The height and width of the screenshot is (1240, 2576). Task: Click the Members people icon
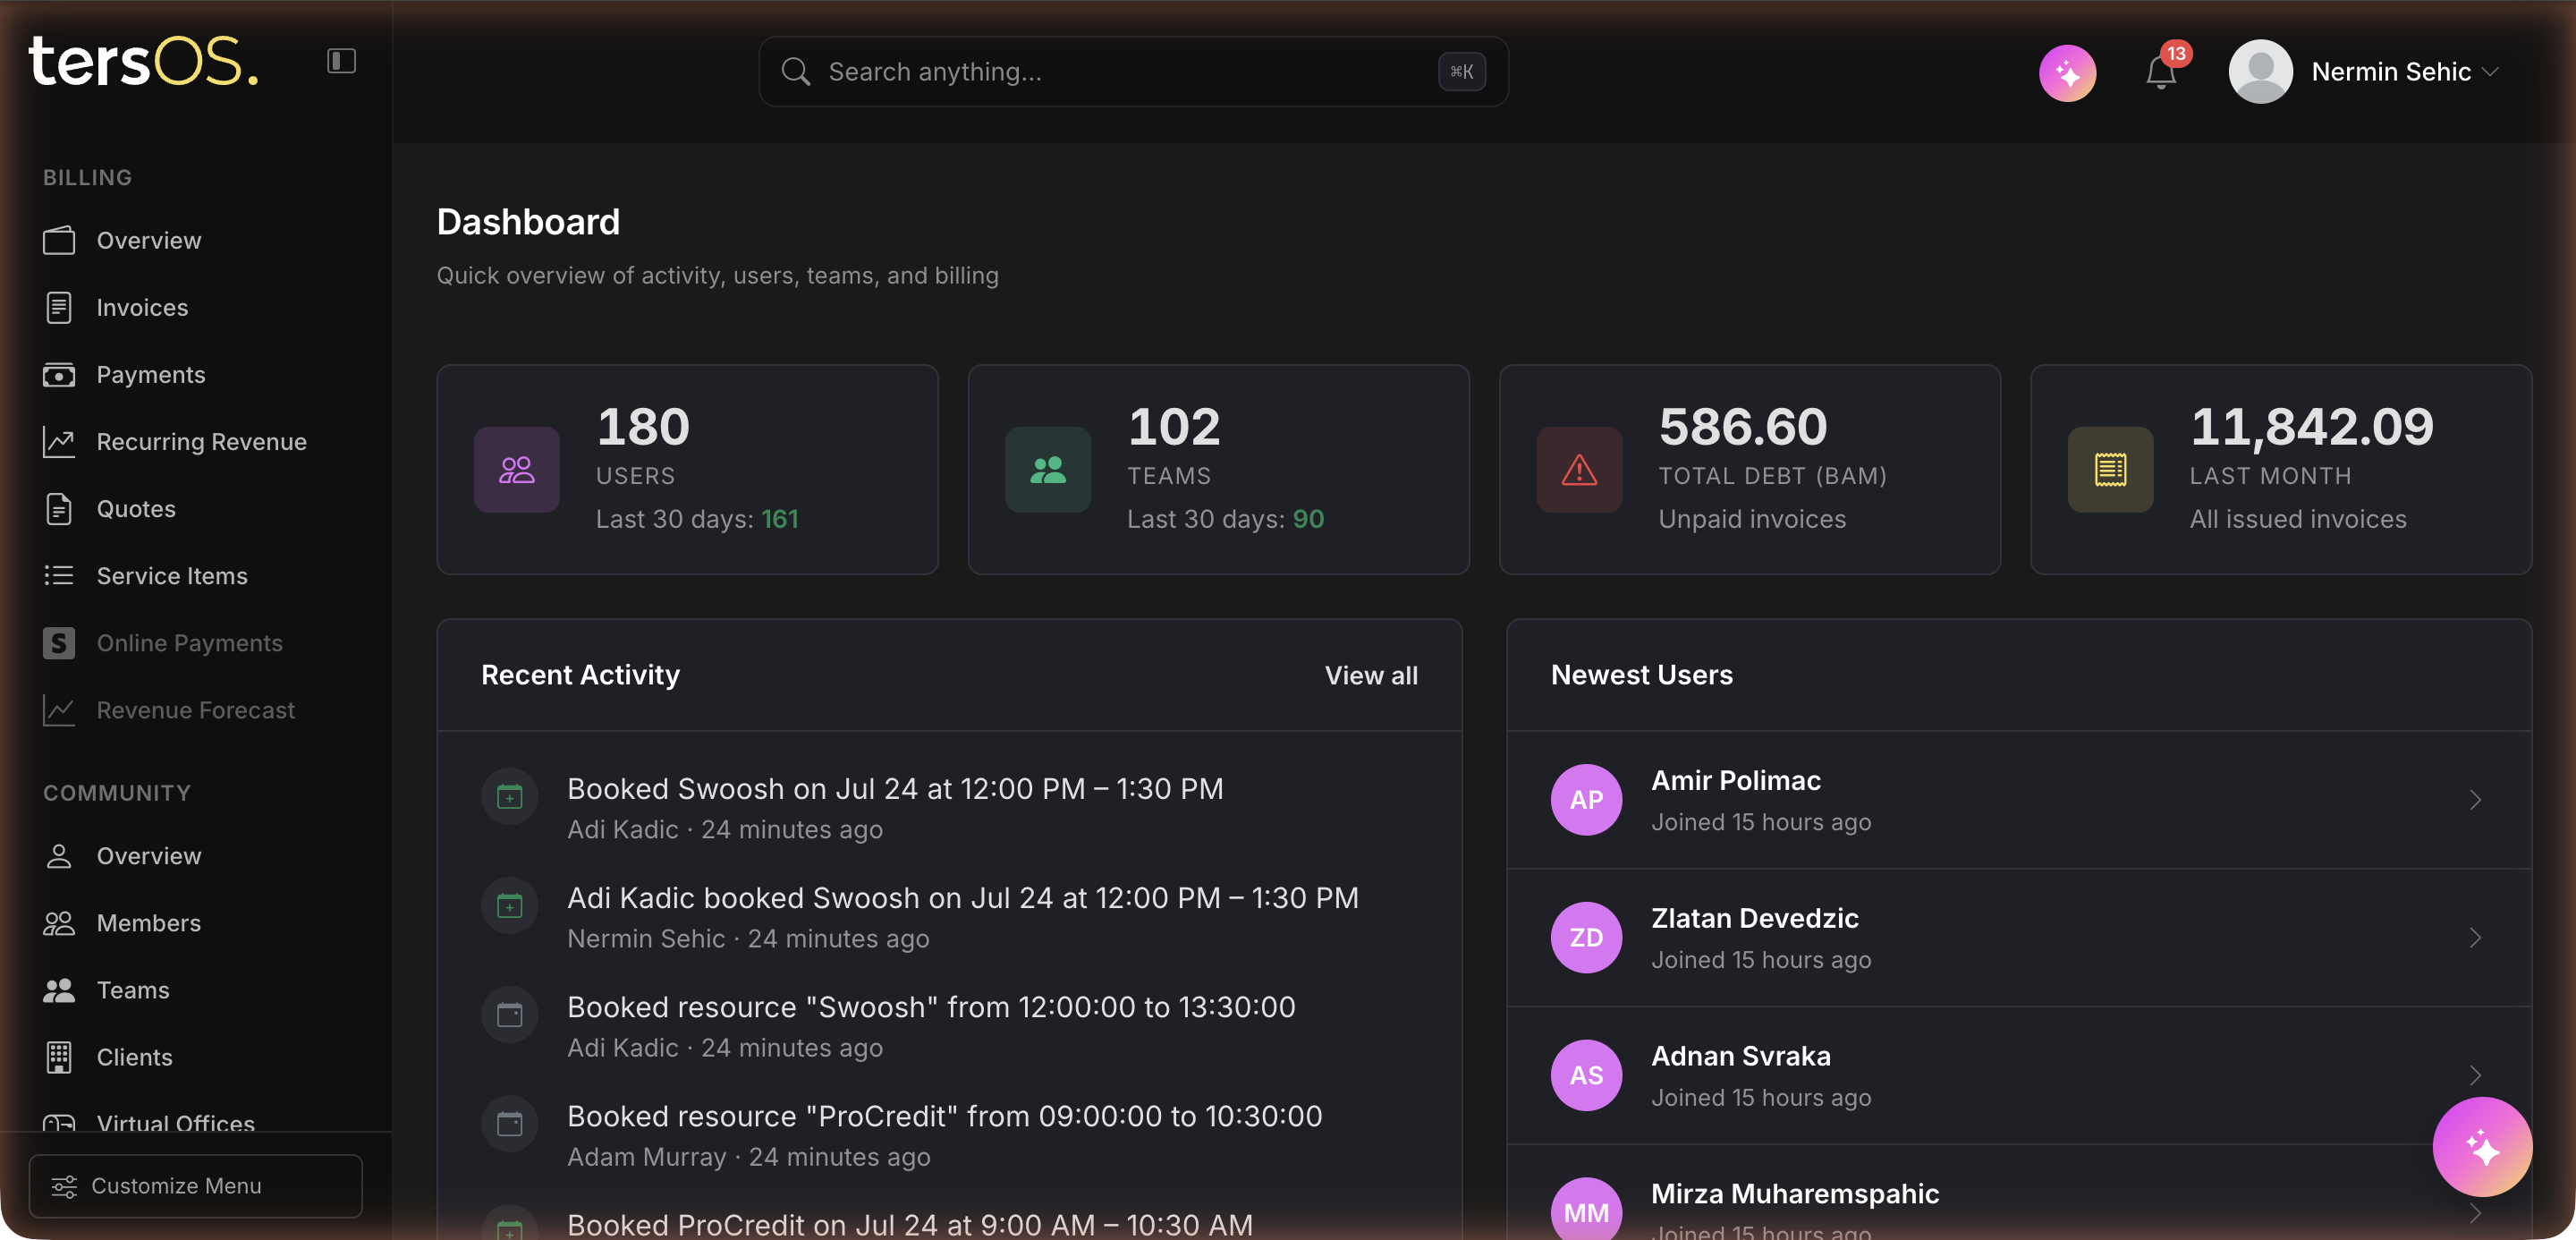click(x=59, y=923)
